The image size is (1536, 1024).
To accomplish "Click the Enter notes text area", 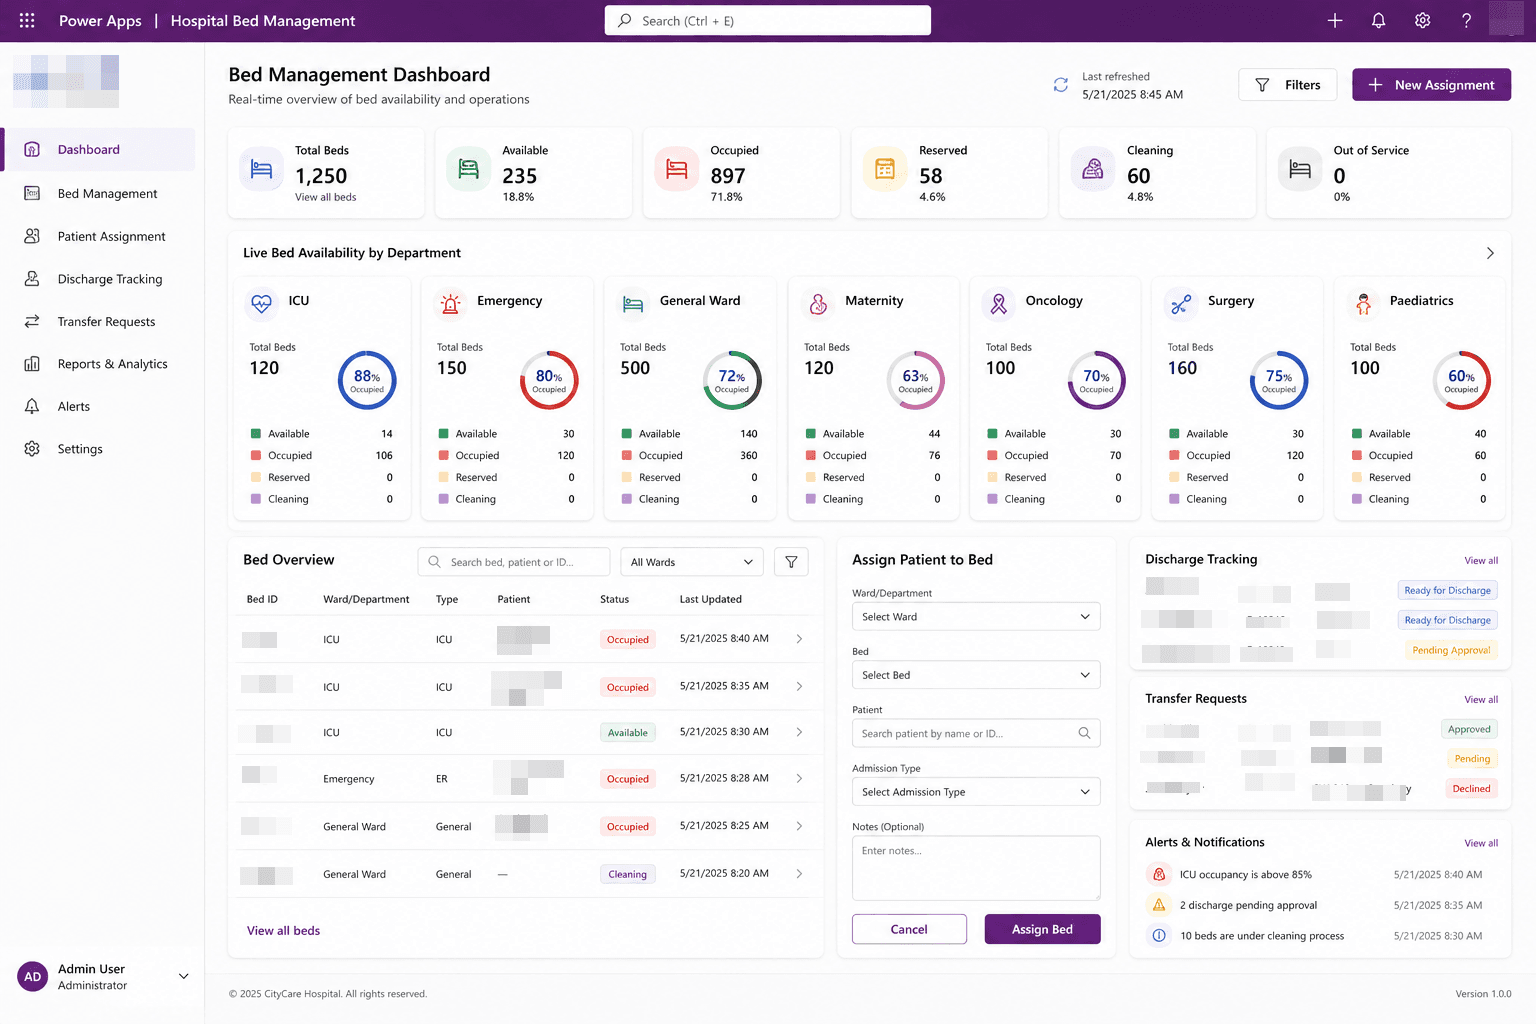I will click(x=976, y=868).
